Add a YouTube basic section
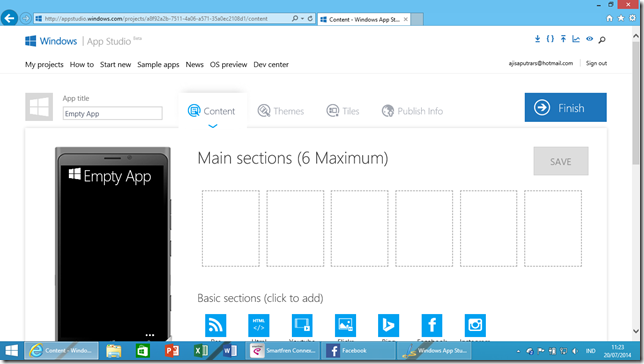 [302, 325]
